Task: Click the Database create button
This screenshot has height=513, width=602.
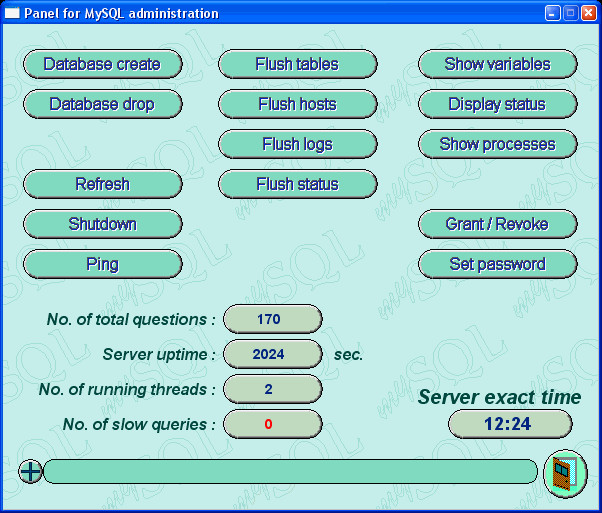Action: 103,64
